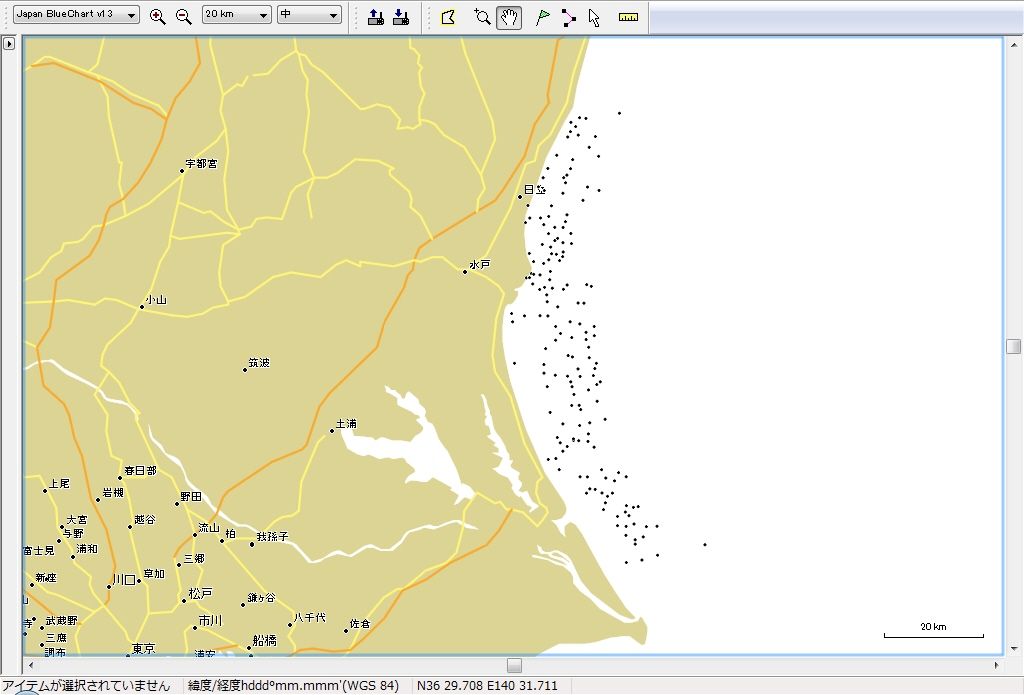Click the 野田 city label on map
The image size is (1024, 695).
pyautogui.click(x=191, y=496)
